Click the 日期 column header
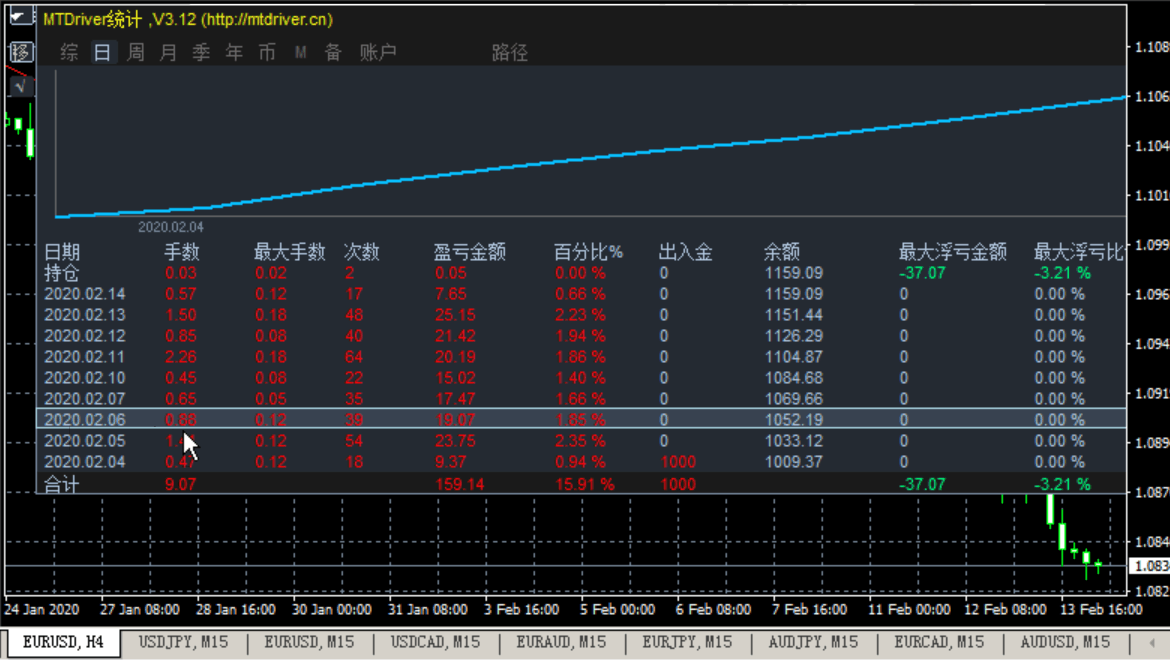Screen dimensions: 1170x660 62,252
